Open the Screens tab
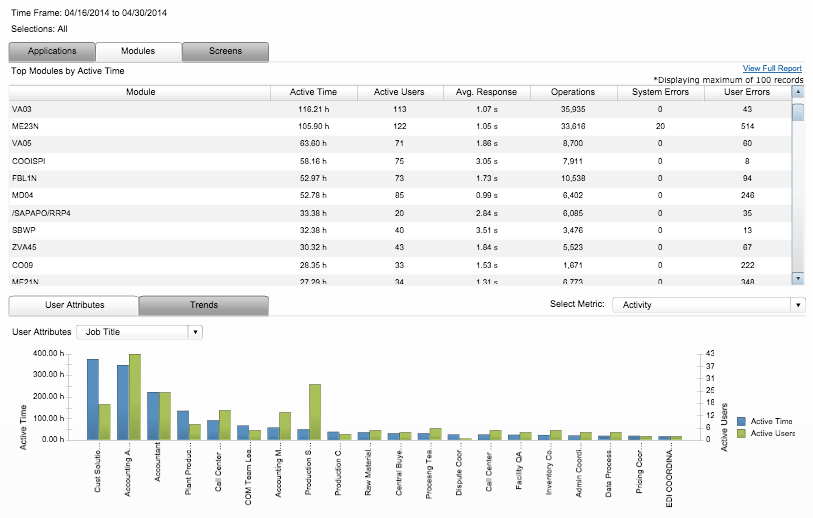 [225, 51]
